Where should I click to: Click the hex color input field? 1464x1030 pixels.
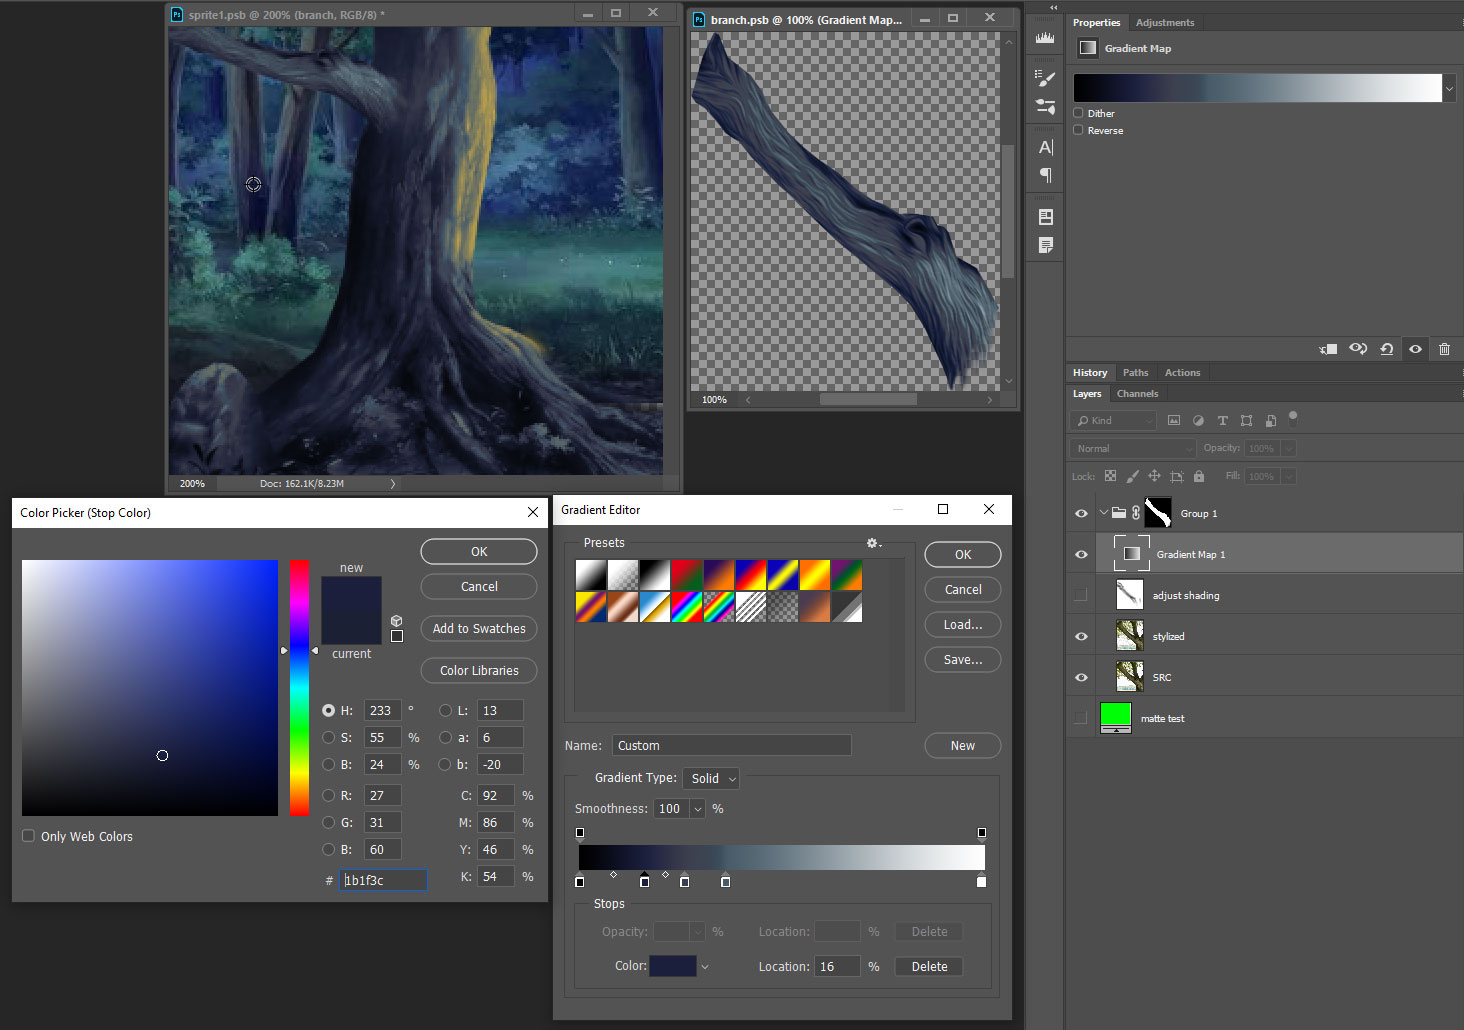click(383, 880)
